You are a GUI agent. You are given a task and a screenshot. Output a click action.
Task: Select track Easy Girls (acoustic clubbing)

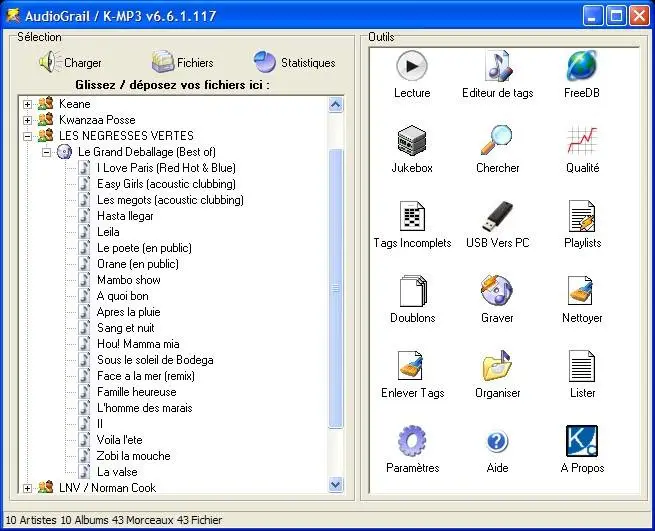click(166, 184)
